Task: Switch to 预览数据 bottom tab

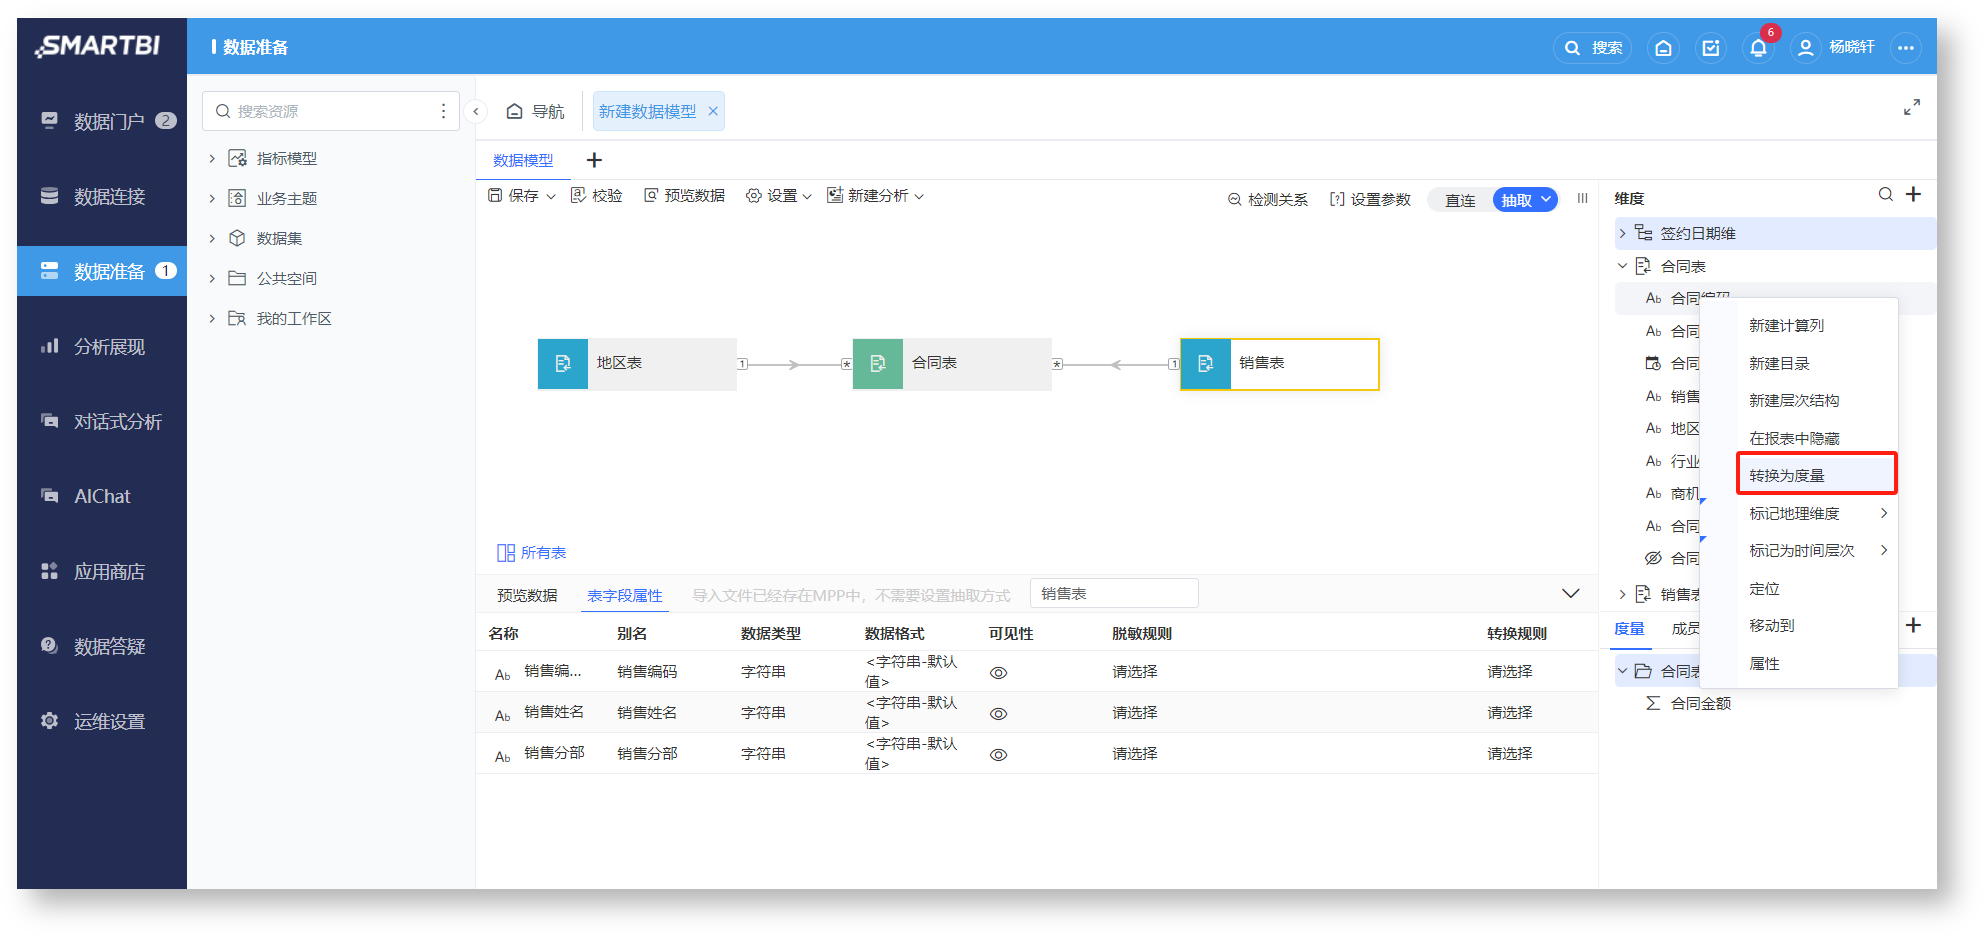Action: (527, 596)
